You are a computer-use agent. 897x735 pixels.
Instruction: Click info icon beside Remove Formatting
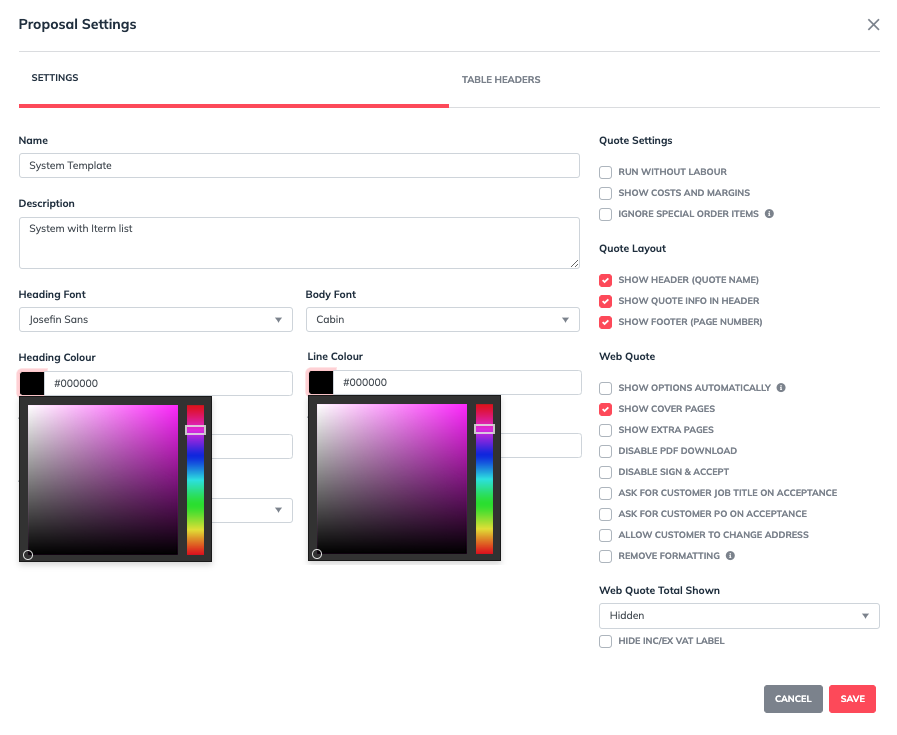click(x=730, y=556)
